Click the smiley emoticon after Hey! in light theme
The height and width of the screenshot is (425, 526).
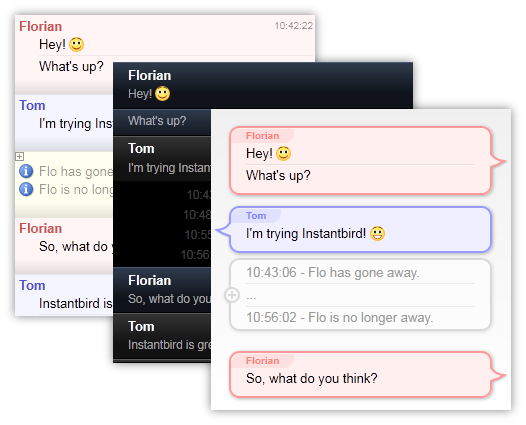(76, 44)
